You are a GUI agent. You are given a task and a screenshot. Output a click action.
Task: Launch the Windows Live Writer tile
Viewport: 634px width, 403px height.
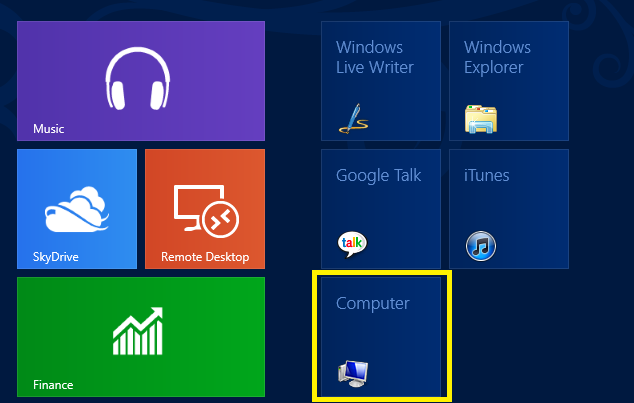(381, 81)
